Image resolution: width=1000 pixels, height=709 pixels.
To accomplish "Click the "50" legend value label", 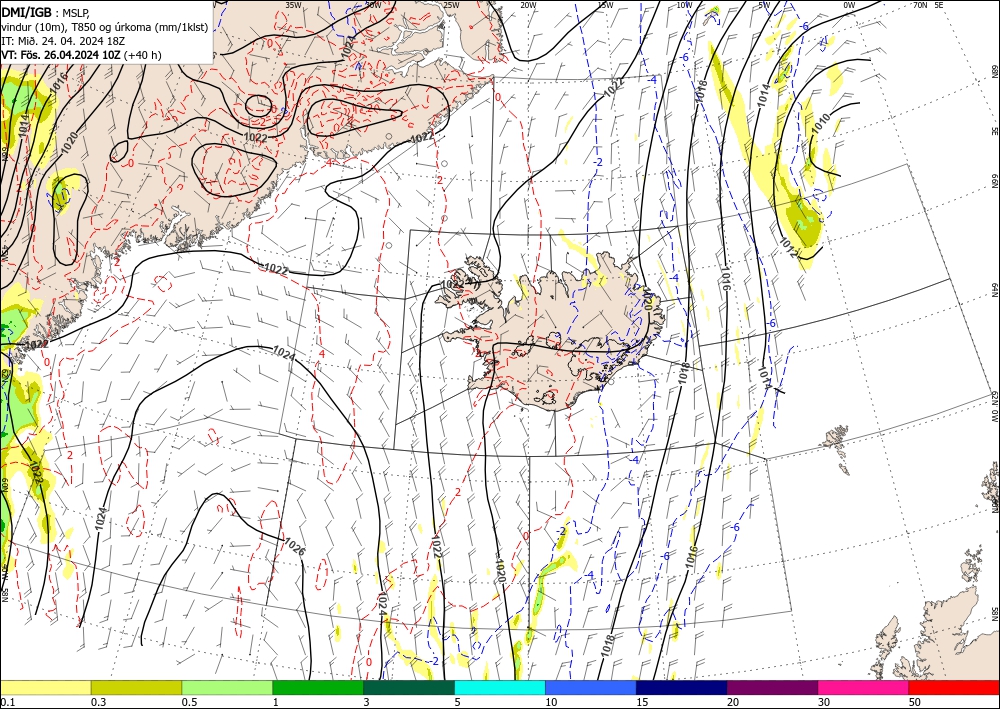I will tap(915, 702).
